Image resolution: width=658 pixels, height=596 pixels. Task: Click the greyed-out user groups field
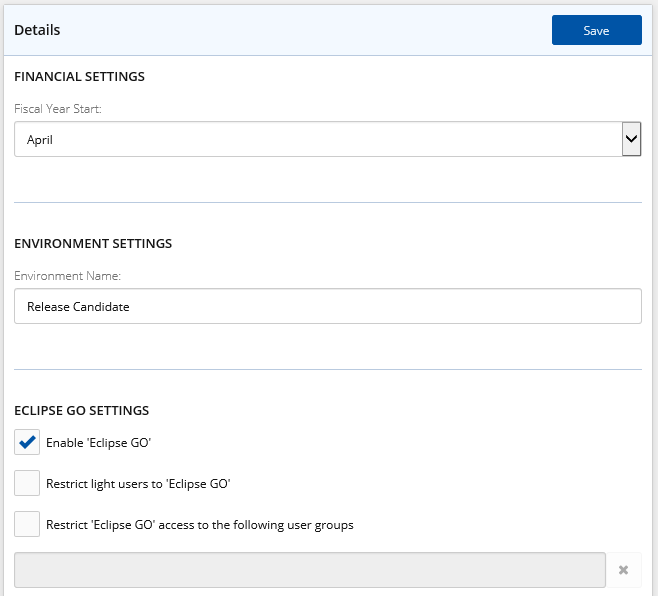[309, 570]
